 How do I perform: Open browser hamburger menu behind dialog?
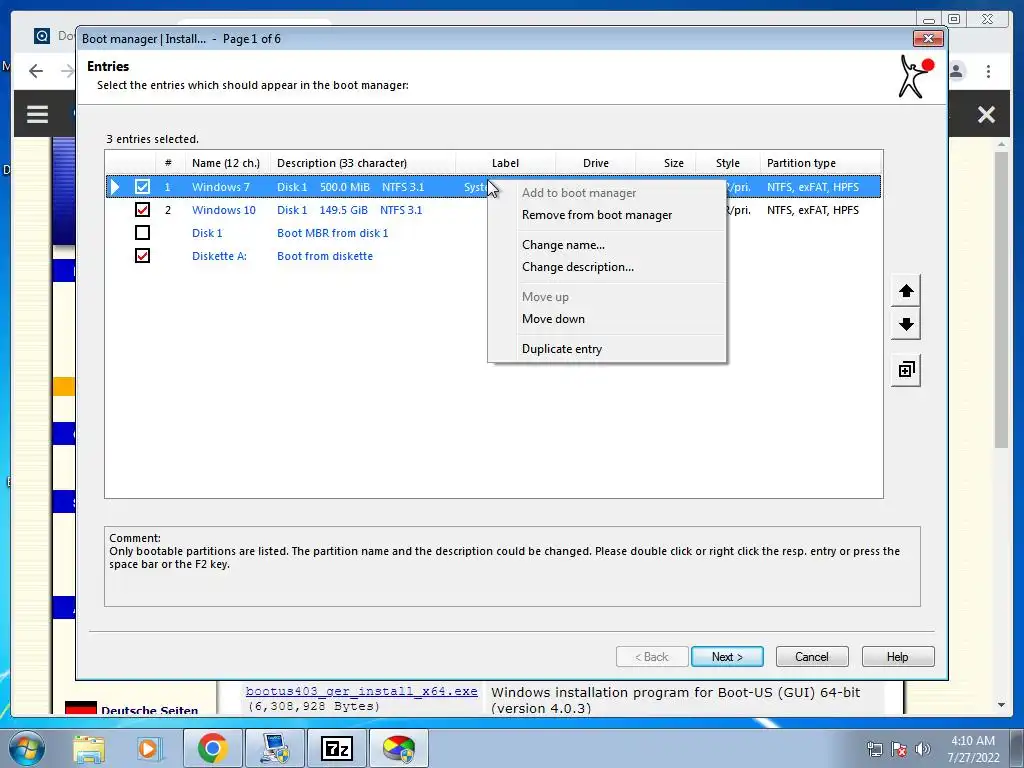click(x=37, y=114)
